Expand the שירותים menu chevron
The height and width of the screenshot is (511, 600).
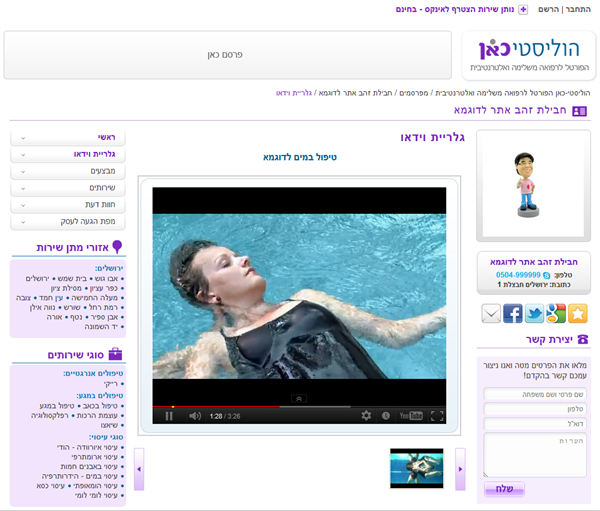(x=22, y=188)
